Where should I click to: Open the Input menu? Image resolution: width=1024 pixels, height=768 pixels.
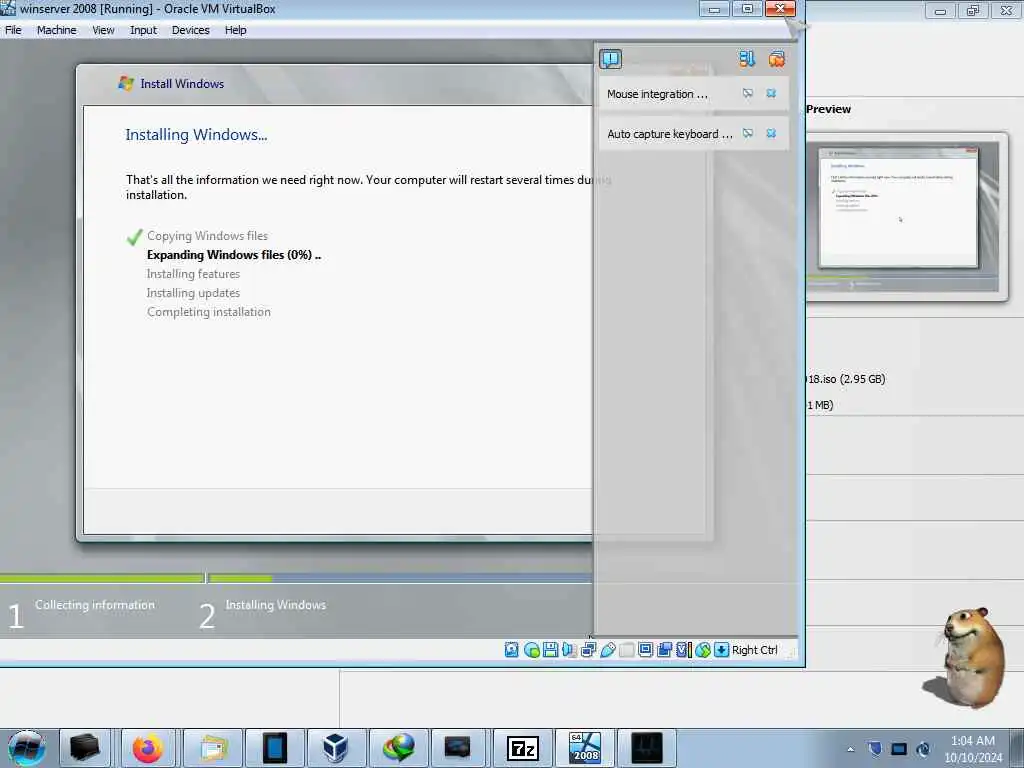coord(143,30)
